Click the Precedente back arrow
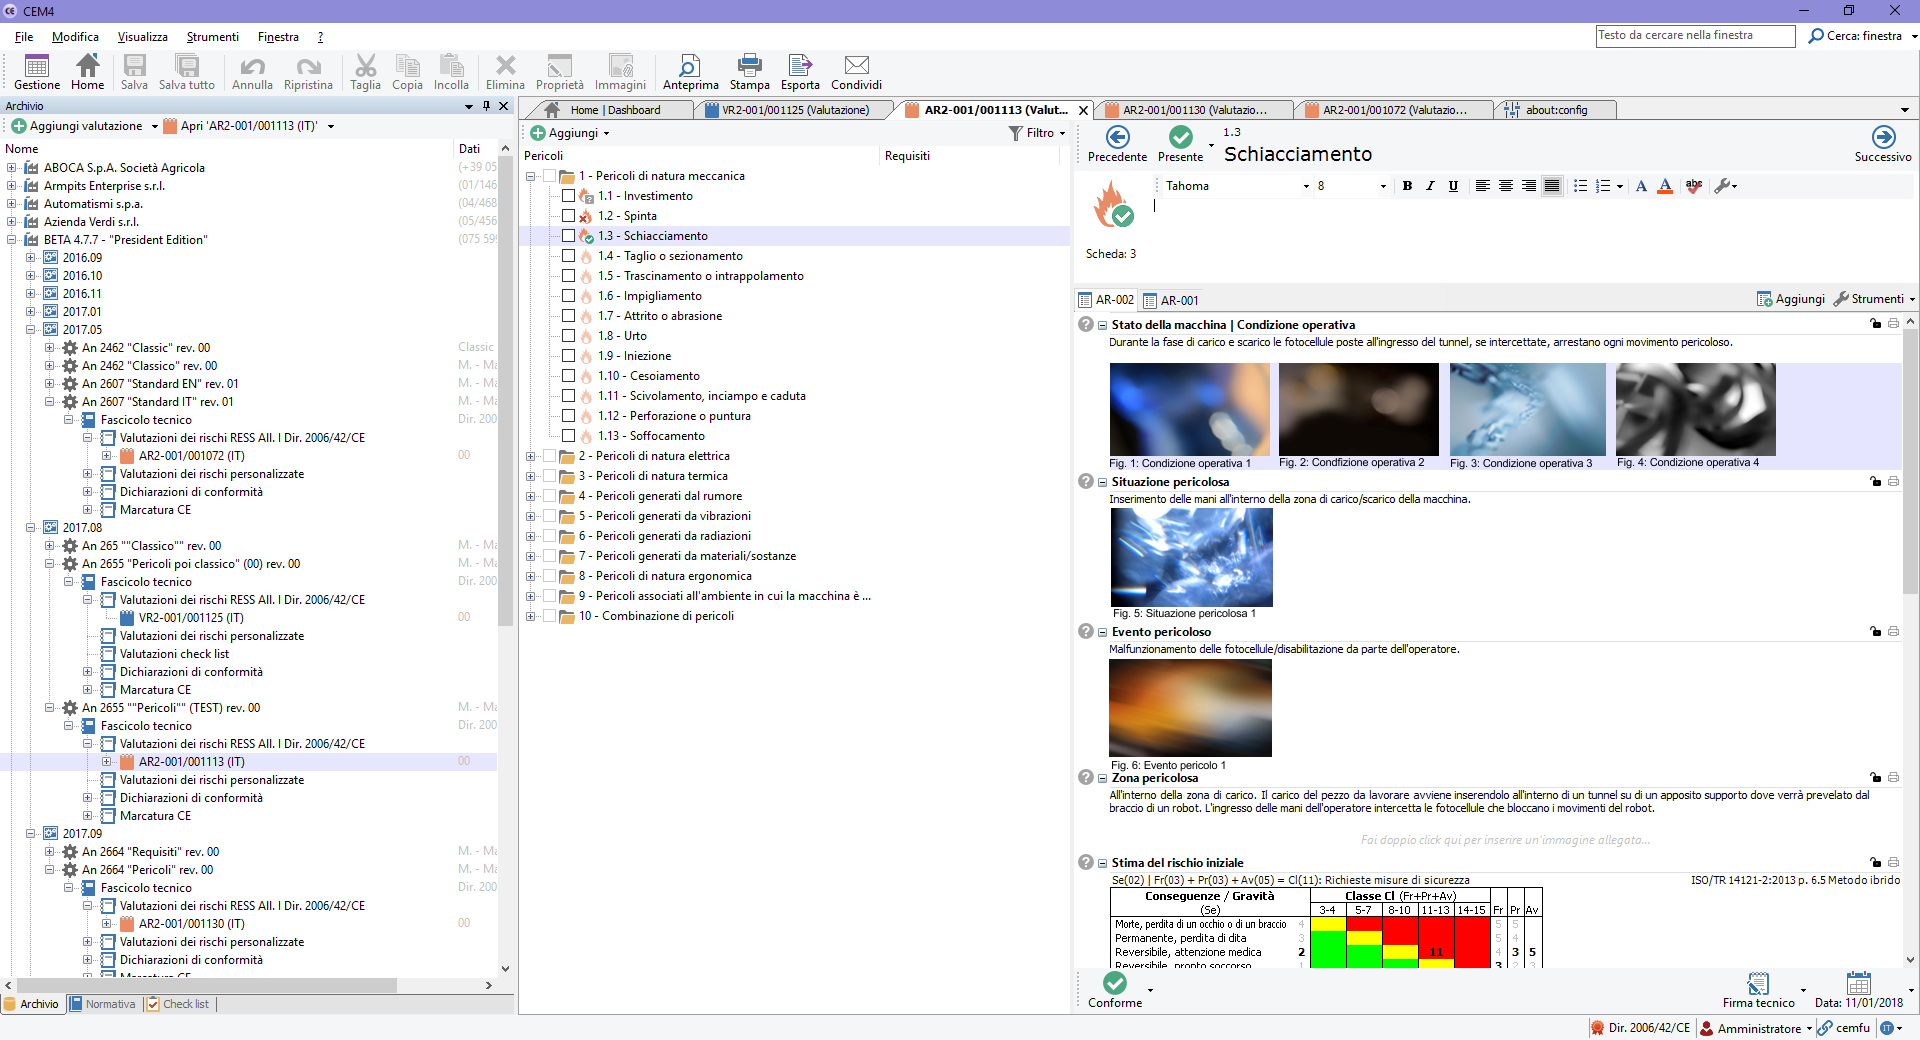This screenshot has height=1040, width=1920. tap(1117, 137)
